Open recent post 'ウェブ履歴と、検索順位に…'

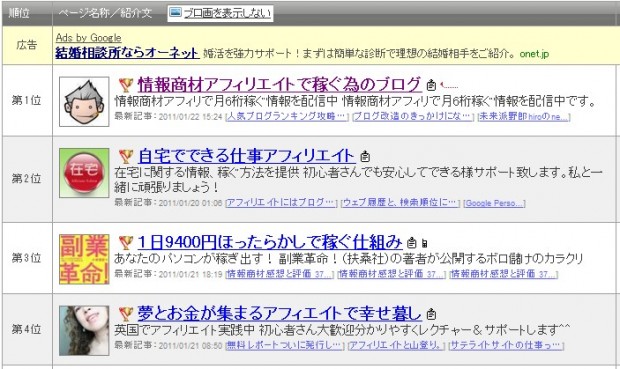tap(400, 203)
